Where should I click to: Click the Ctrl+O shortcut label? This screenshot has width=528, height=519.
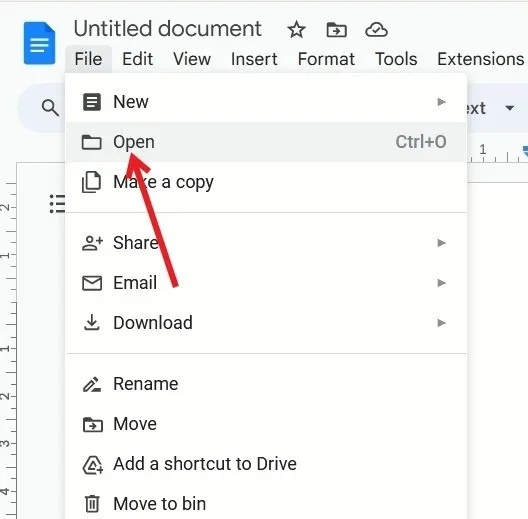point(421,142)
